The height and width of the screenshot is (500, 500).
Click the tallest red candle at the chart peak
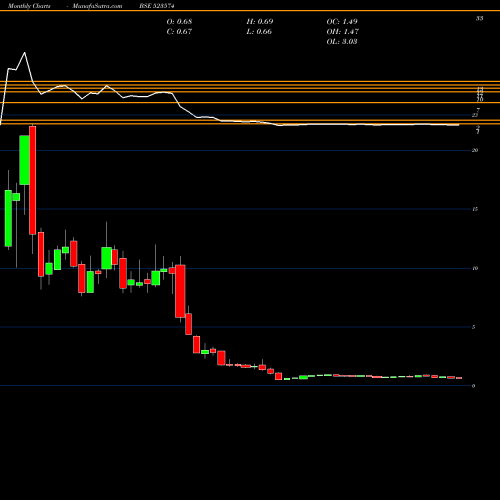click(32, 180)
